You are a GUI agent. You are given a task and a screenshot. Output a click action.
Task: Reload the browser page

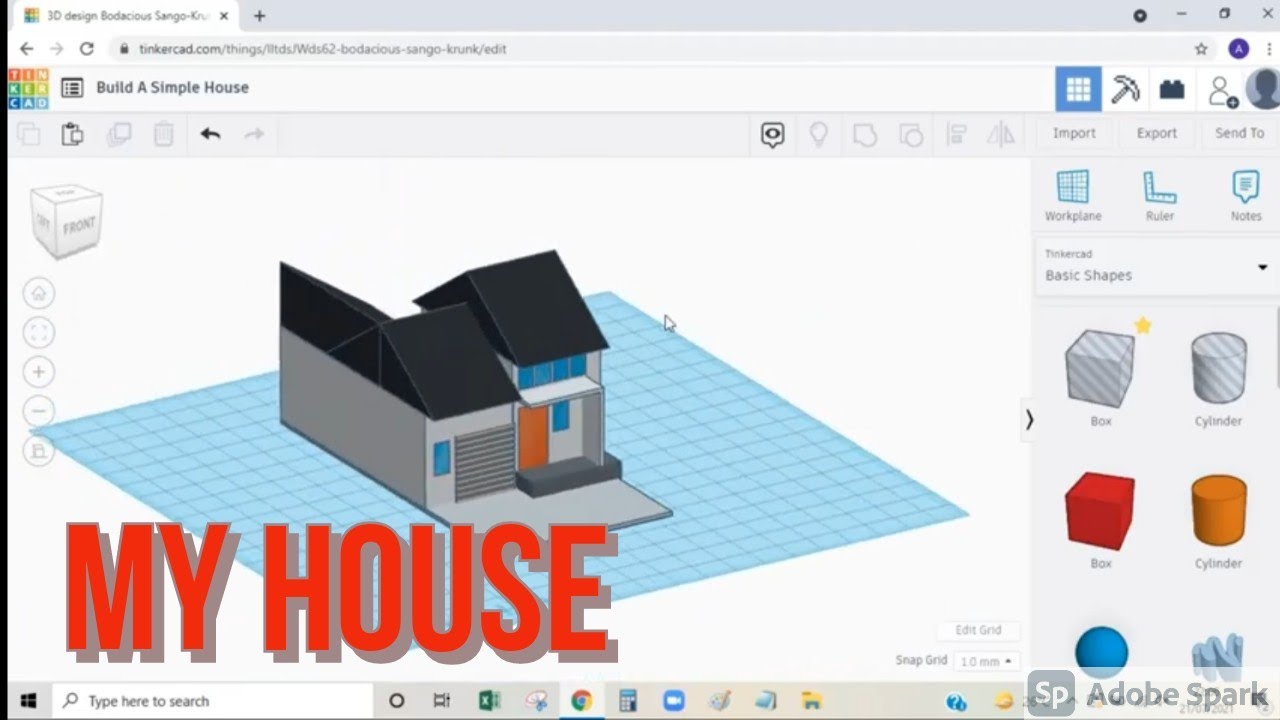pyautogui.click(x=87, y=48)
